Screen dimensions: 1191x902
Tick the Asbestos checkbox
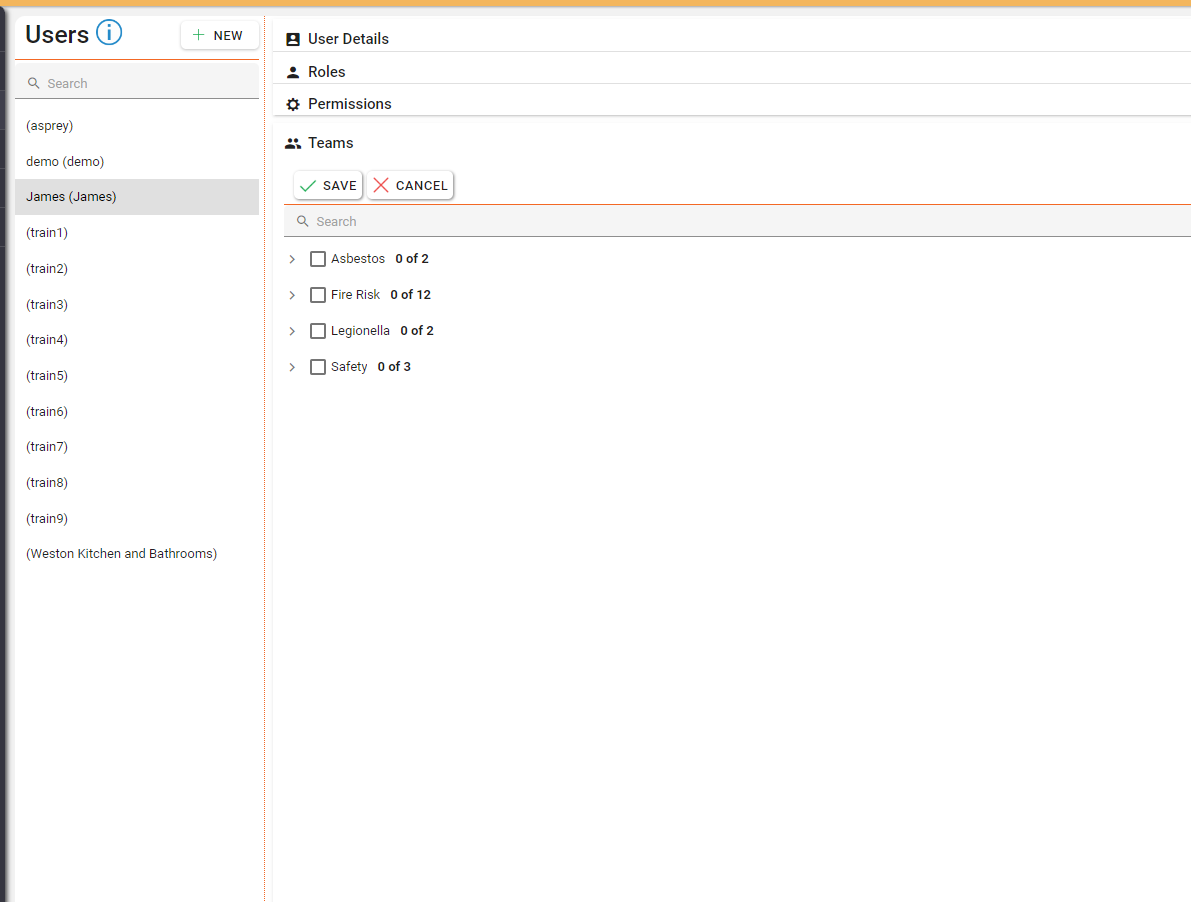318,259
